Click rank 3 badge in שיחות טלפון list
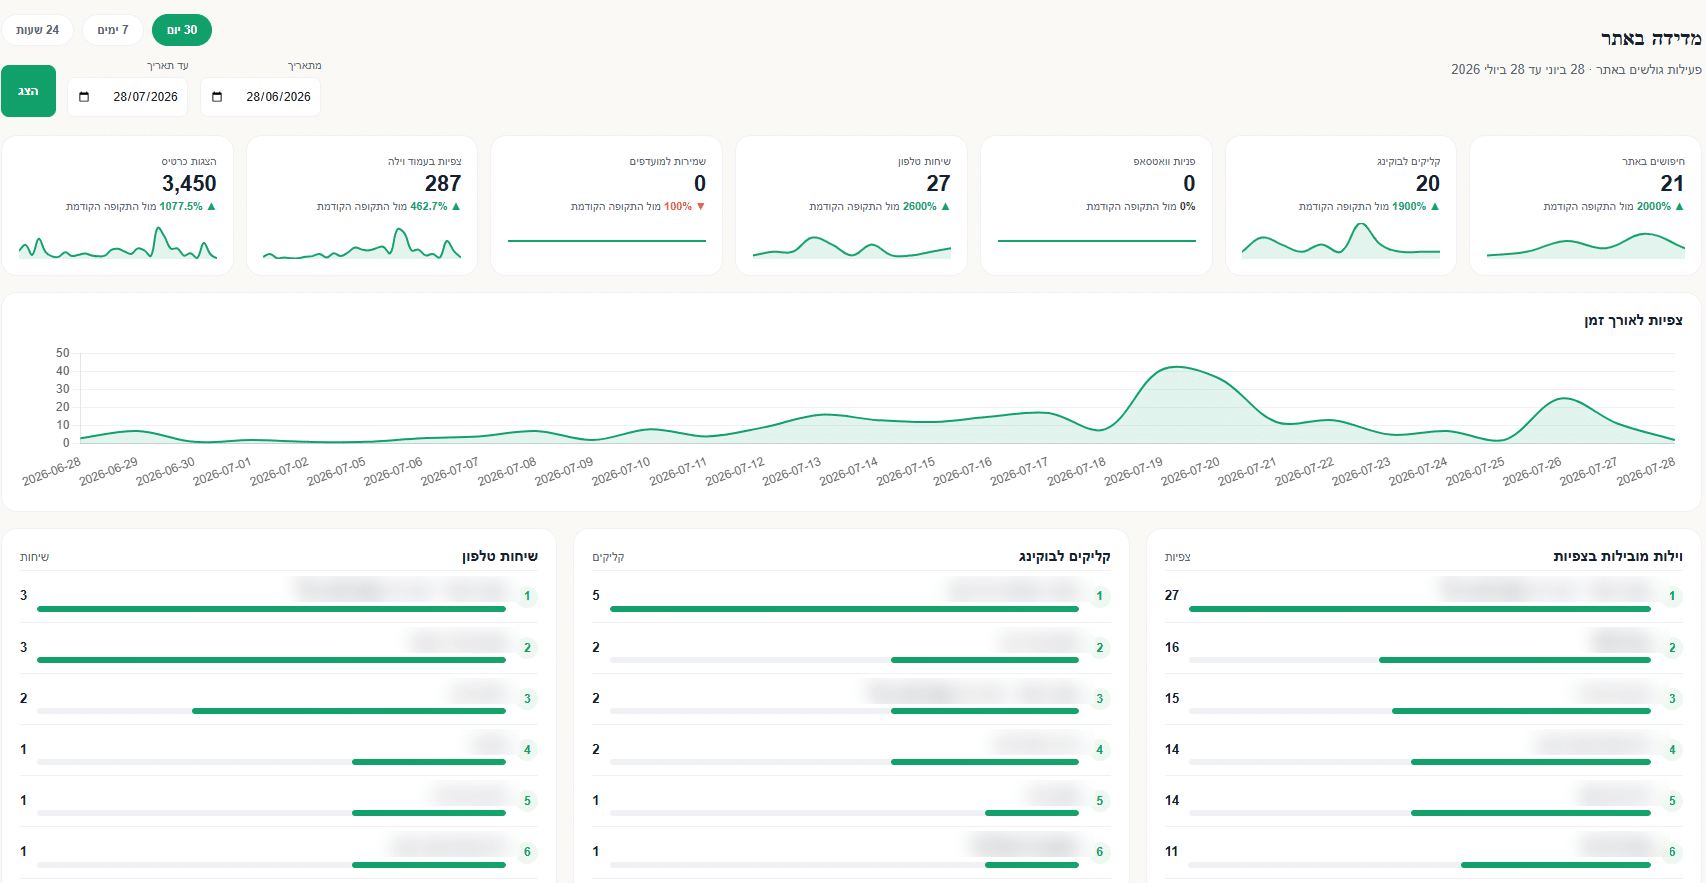Image resolution: width=1706 pixels, height=883 pixels. point(527,699)
